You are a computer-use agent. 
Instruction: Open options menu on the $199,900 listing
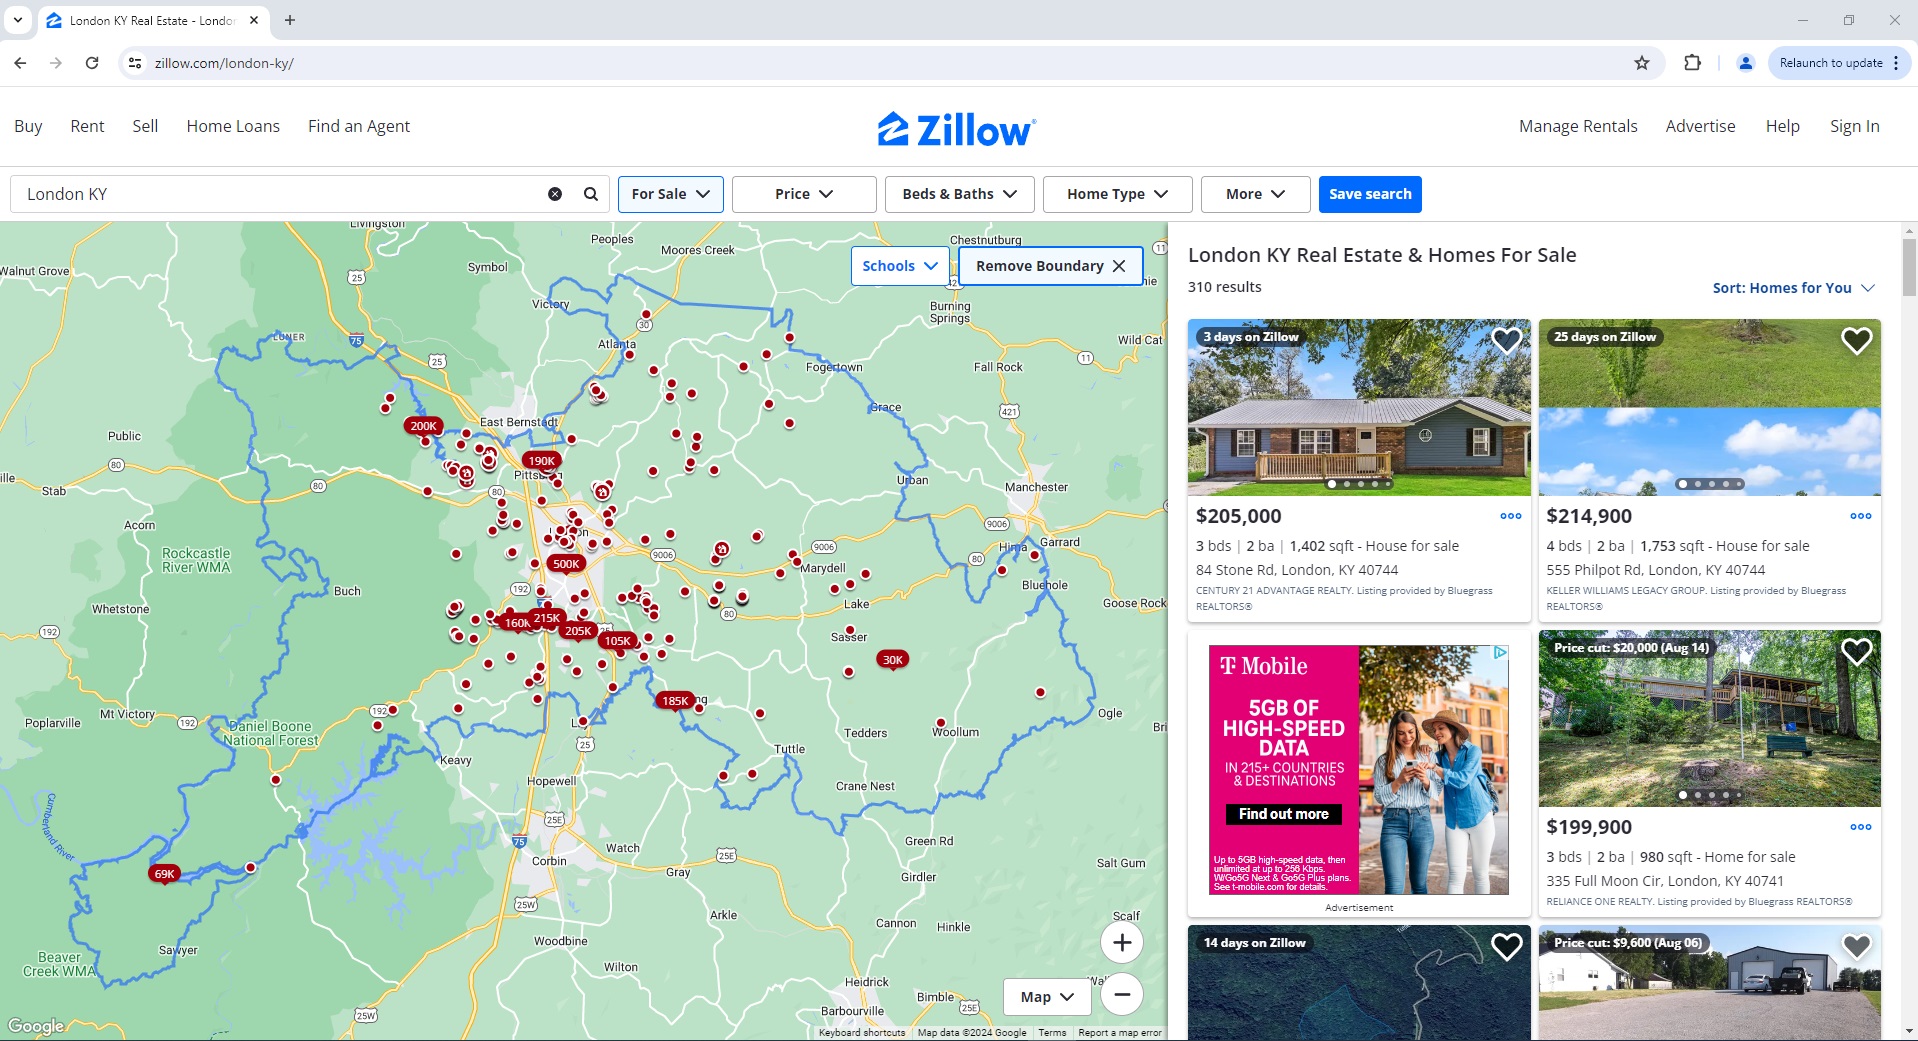1859,827
